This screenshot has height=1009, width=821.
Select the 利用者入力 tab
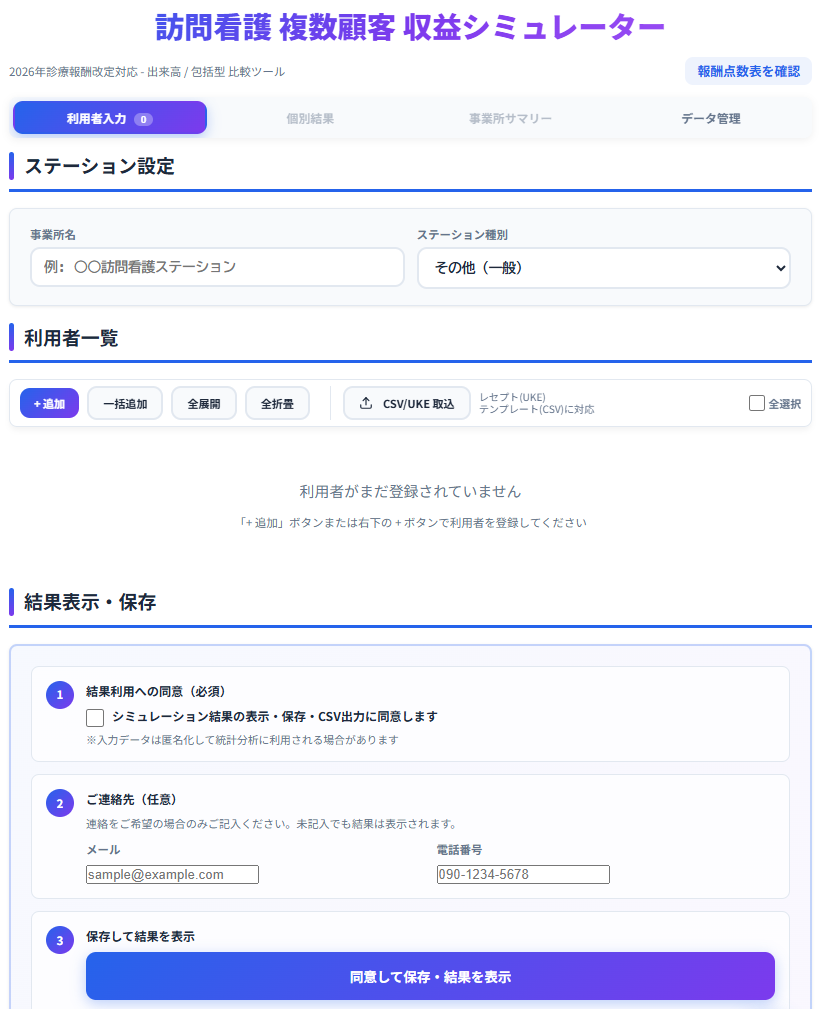click(x=109, y=118)
